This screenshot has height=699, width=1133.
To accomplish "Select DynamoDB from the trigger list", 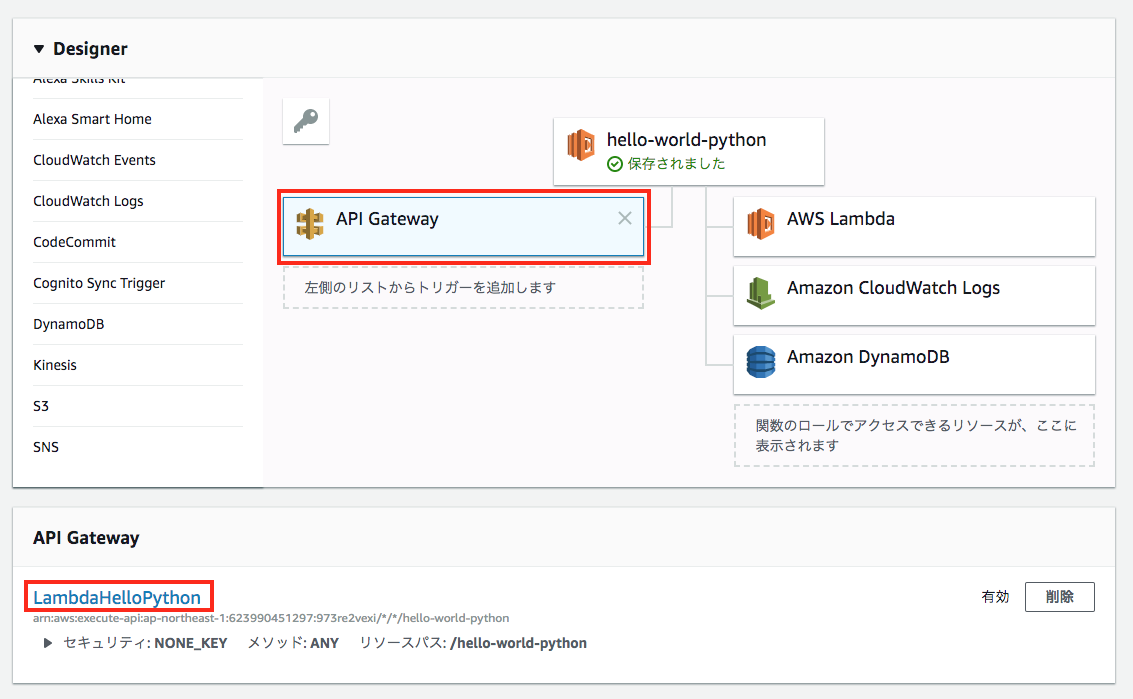I will pos(71,323).
